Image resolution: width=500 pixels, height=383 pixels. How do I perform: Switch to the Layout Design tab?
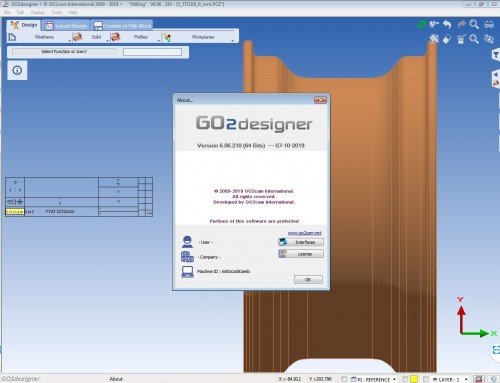(x=66, y=25)
